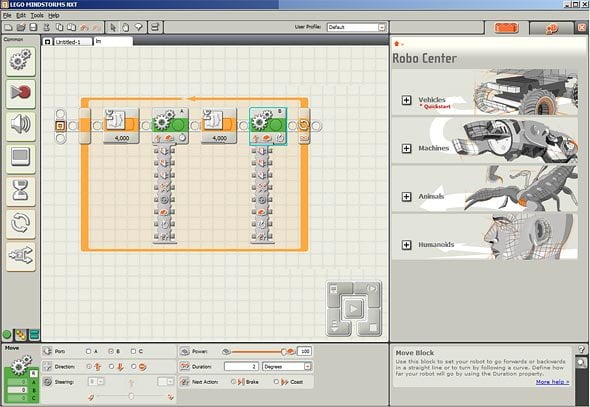Check Port C checkbox
The height and width of the screenshot is (407, 590).
134,351
